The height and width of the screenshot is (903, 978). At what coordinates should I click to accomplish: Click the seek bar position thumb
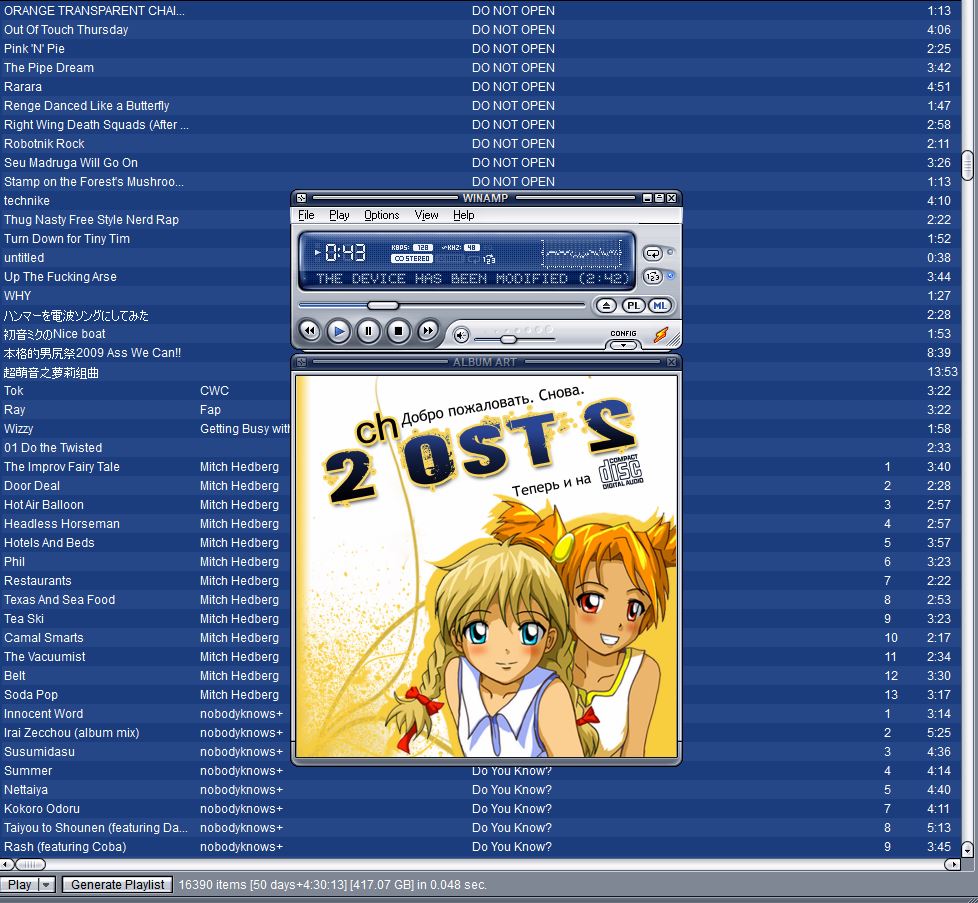click(383, 306)
